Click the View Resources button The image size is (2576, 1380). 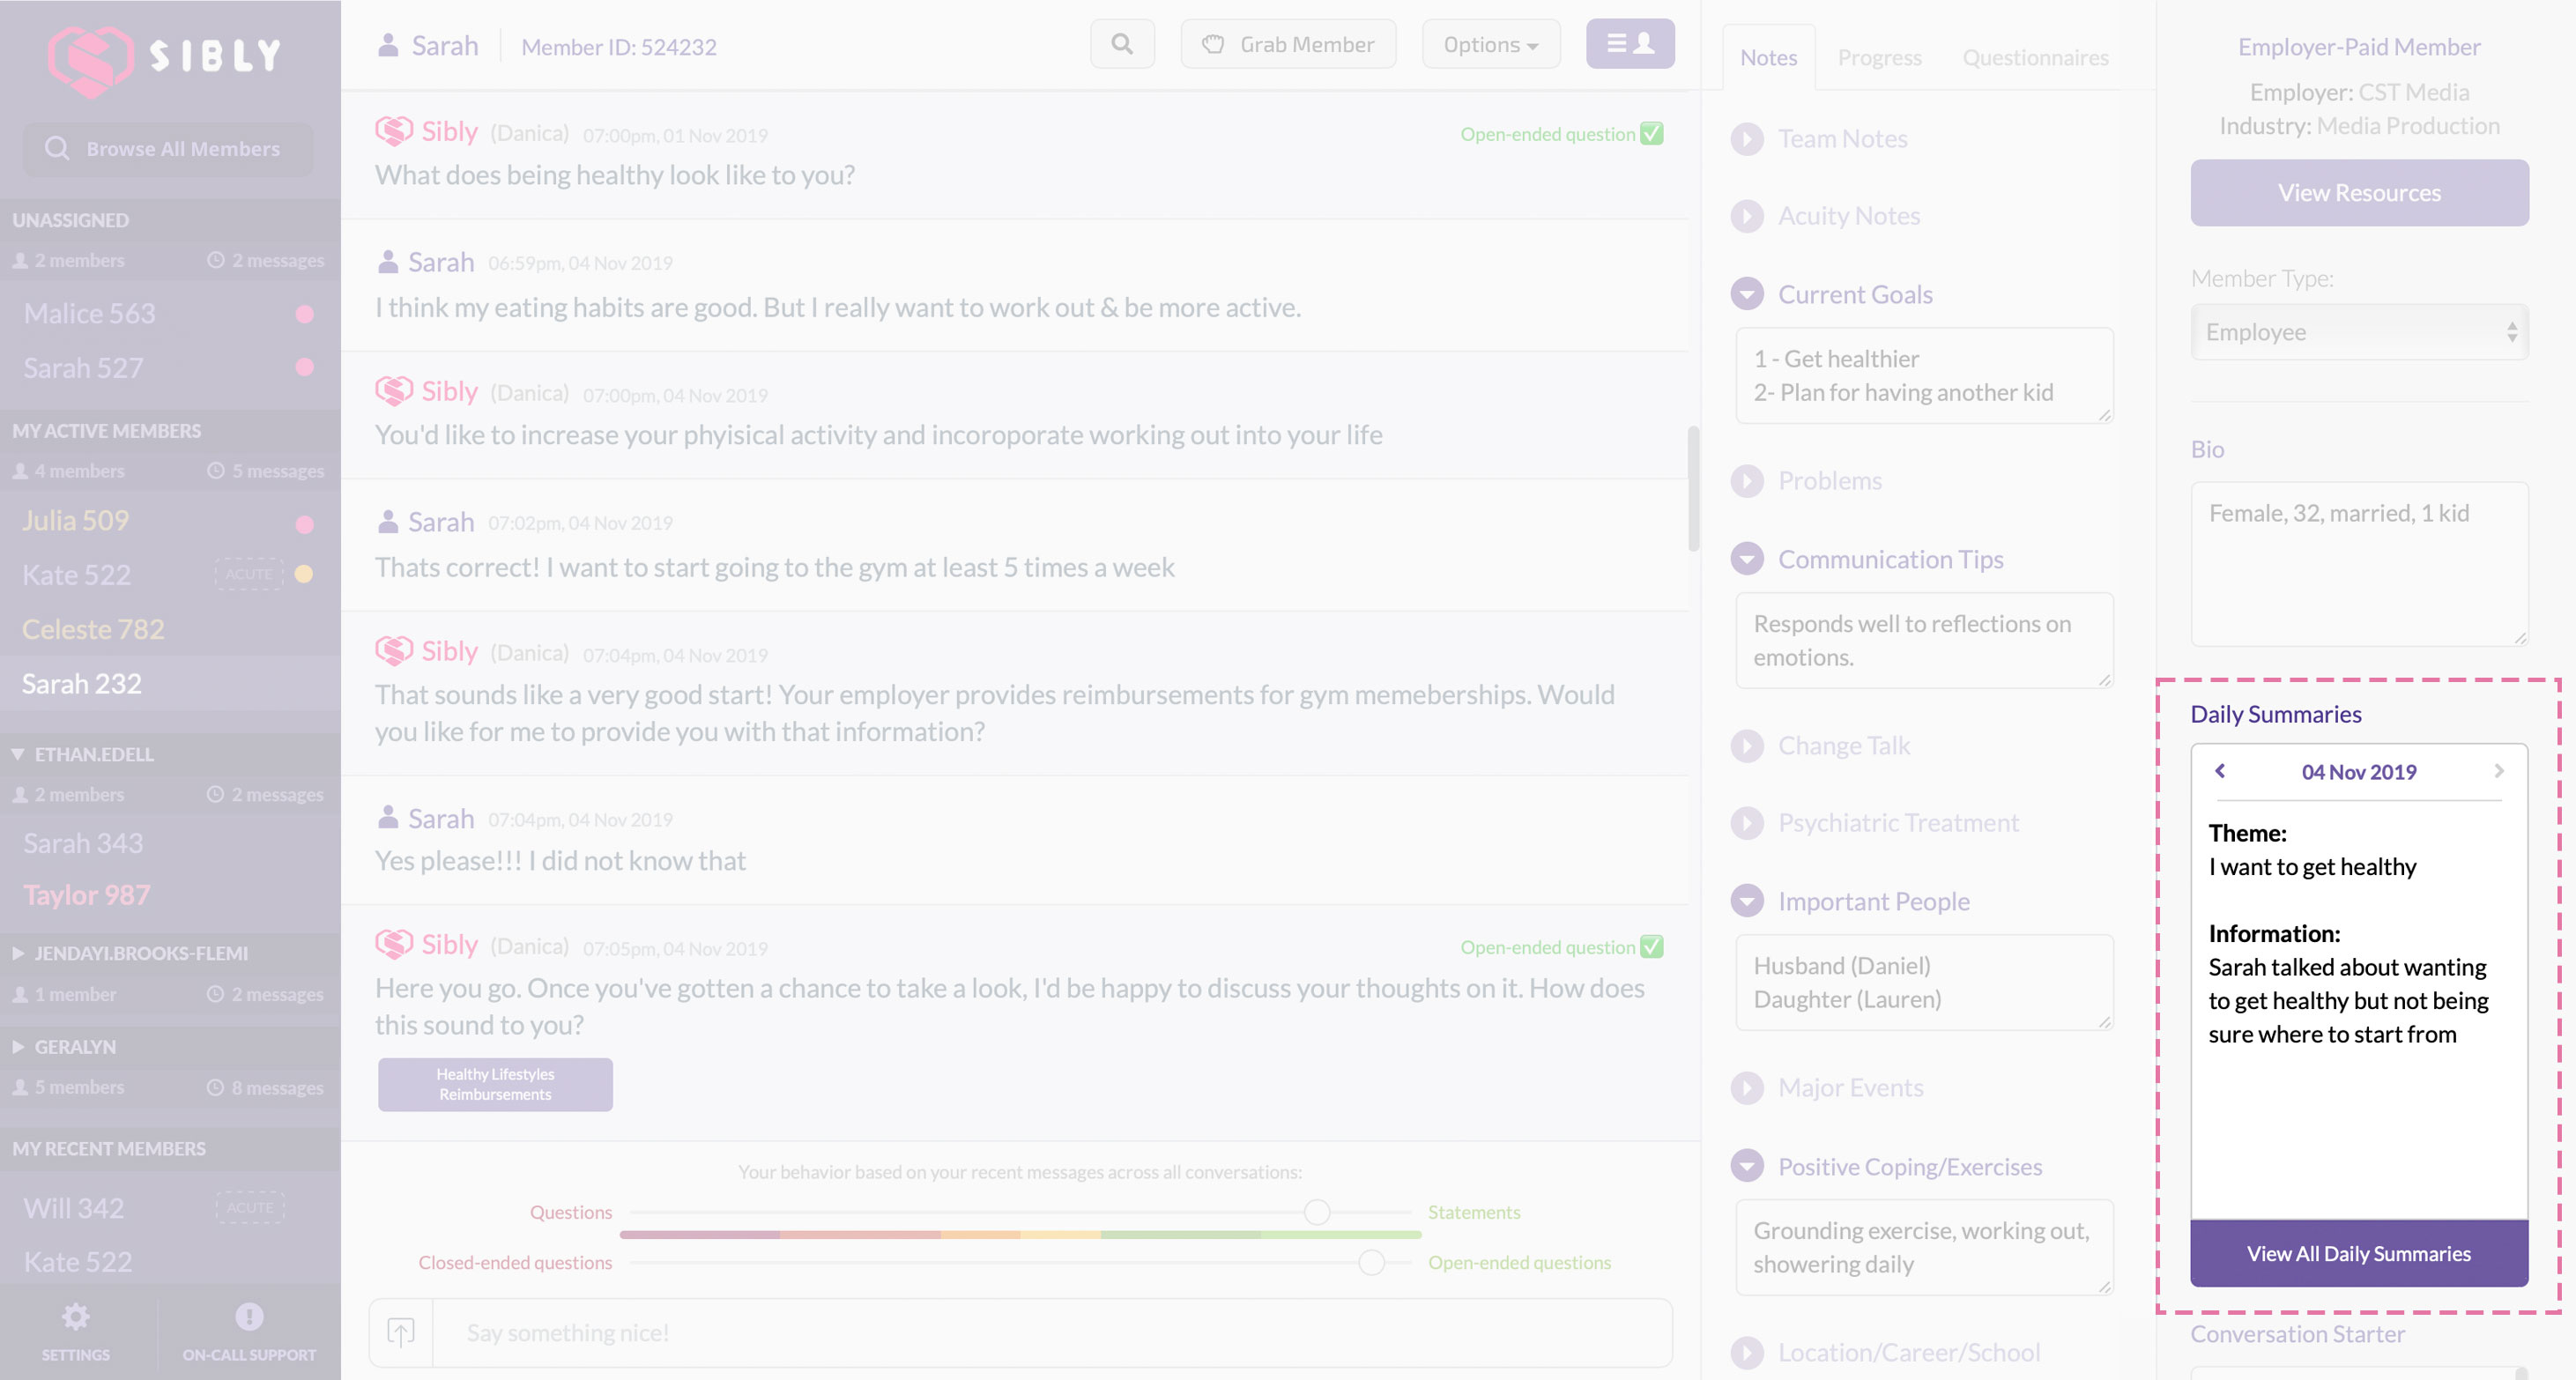point(2359,192)
